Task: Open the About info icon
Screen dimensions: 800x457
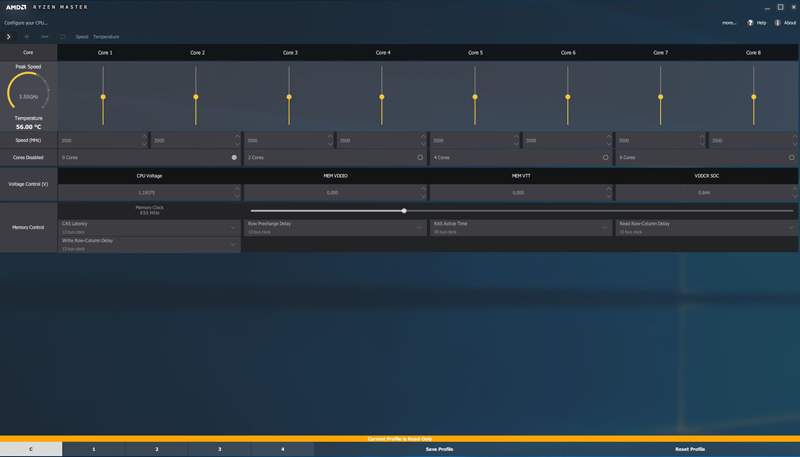Action: [x=778, y=22]
